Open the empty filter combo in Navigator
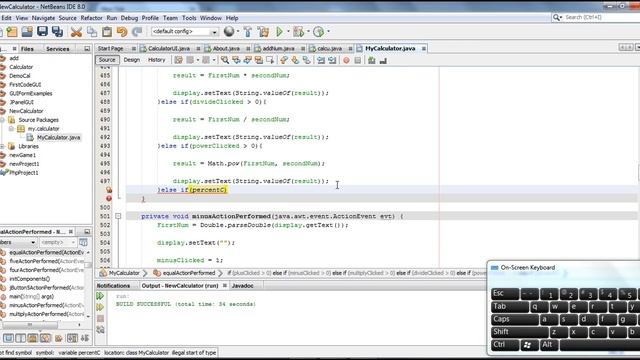Screen dimensions: 640x360 pyautogui.click(x=58, y=242)
